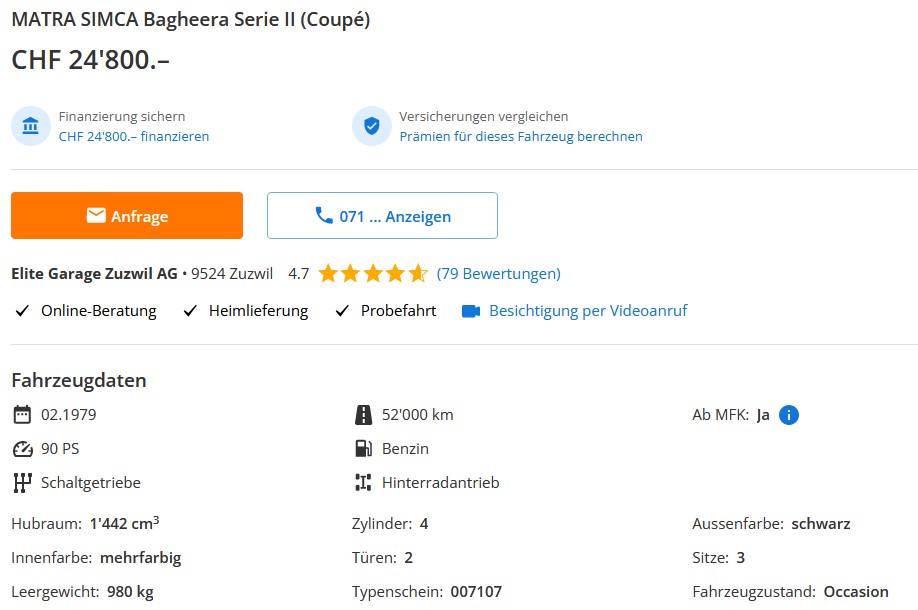
Task: Click the video camera icon
Action: [471, 311]
